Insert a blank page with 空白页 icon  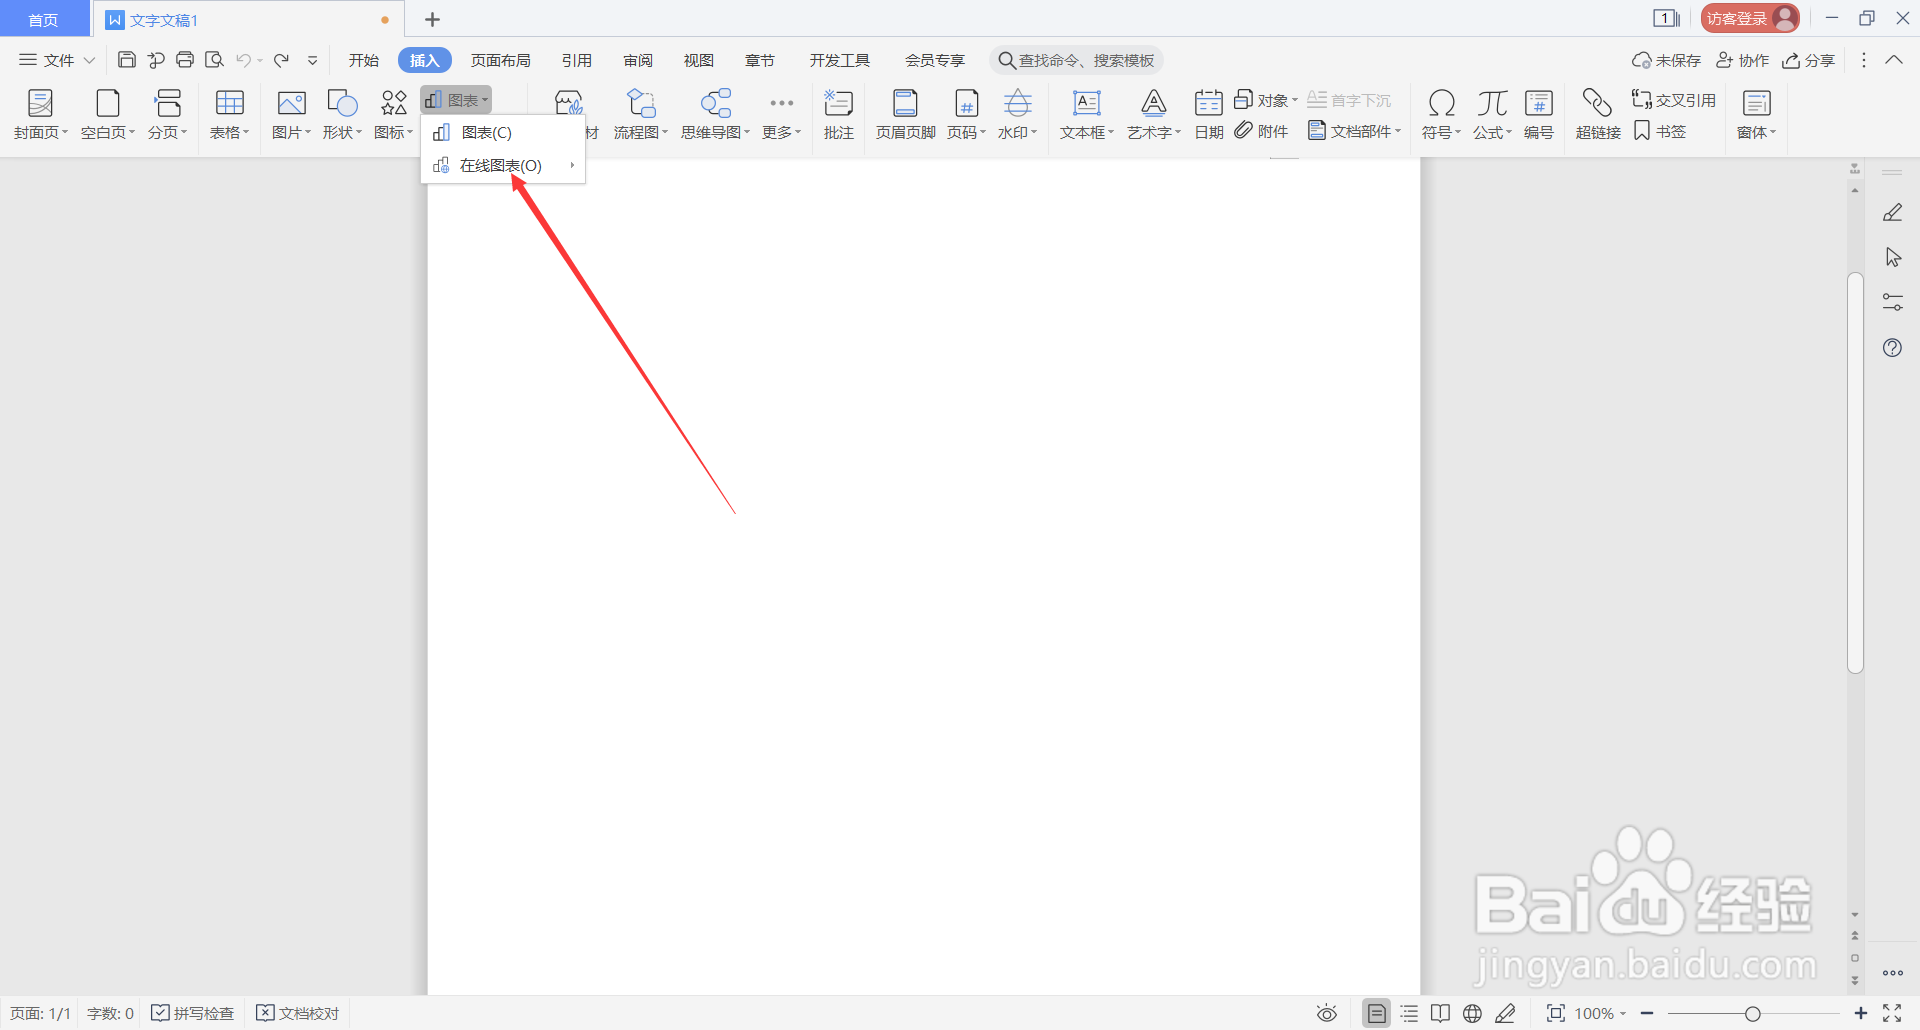[108, 103]
